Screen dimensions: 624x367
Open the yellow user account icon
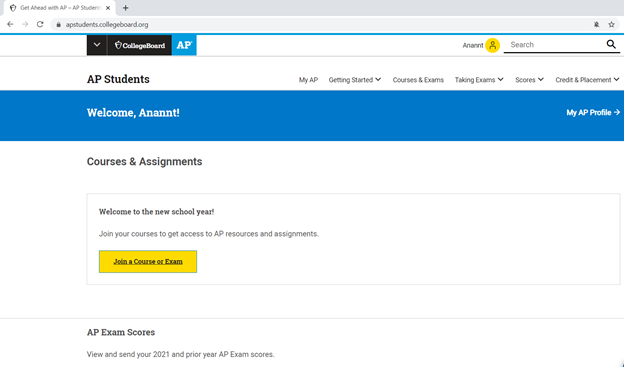(493, 45)
